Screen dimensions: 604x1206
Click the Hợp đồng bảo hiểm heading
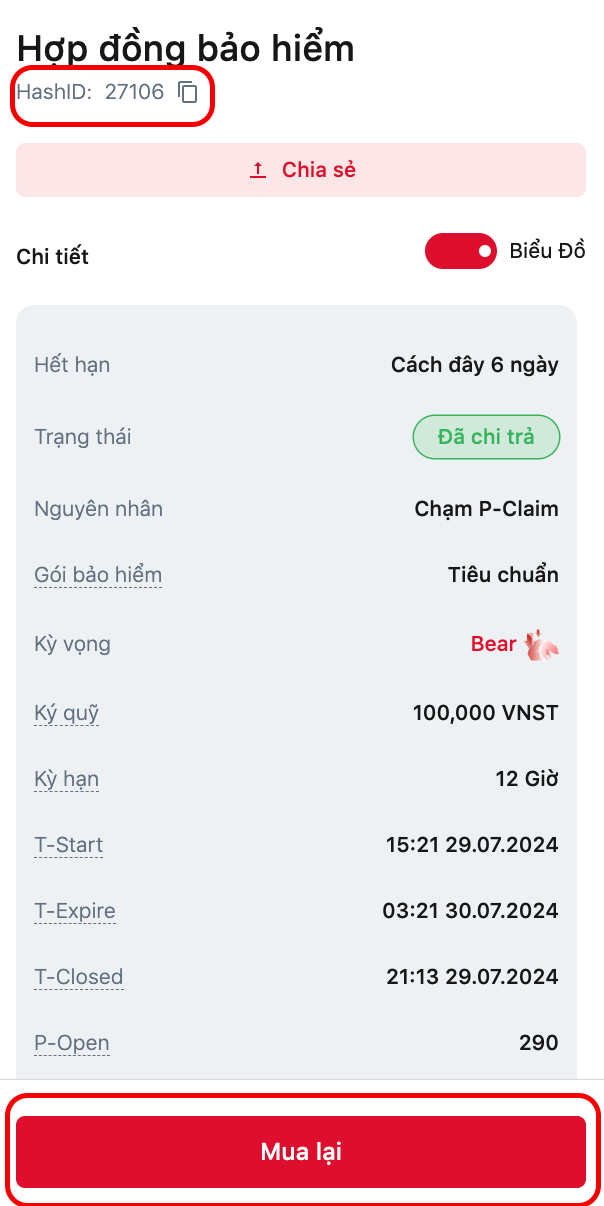coord(186,48)
